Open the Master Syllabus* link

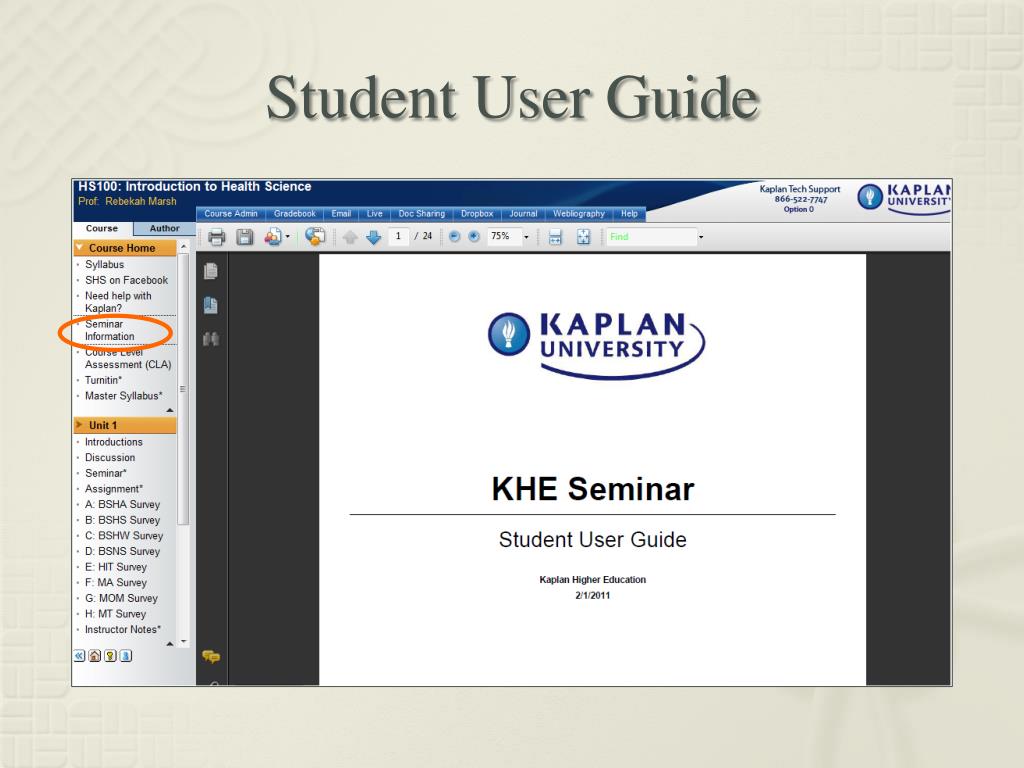click(x=123, y=396)
